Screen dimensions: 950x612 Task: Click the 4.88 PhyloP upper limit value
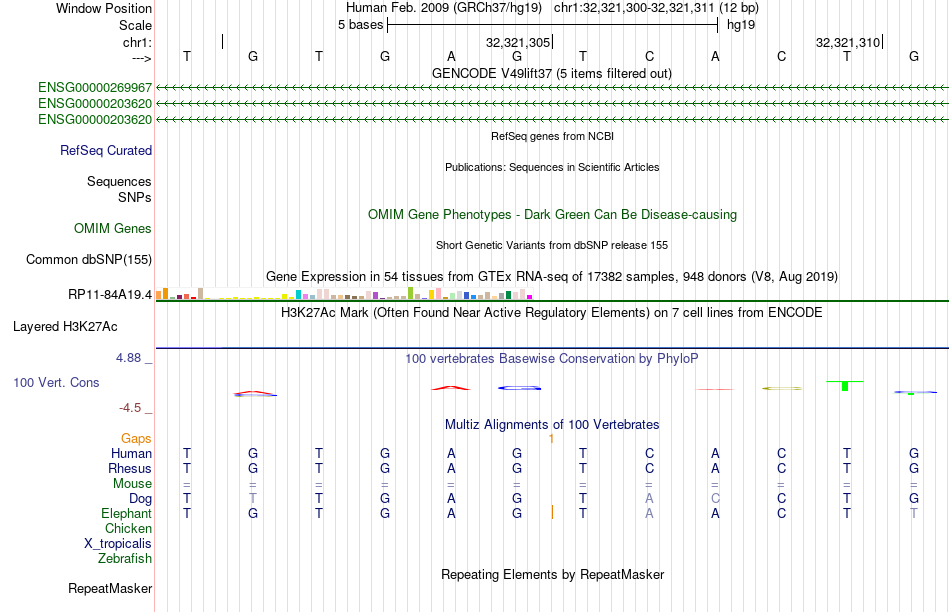point(128,358)
